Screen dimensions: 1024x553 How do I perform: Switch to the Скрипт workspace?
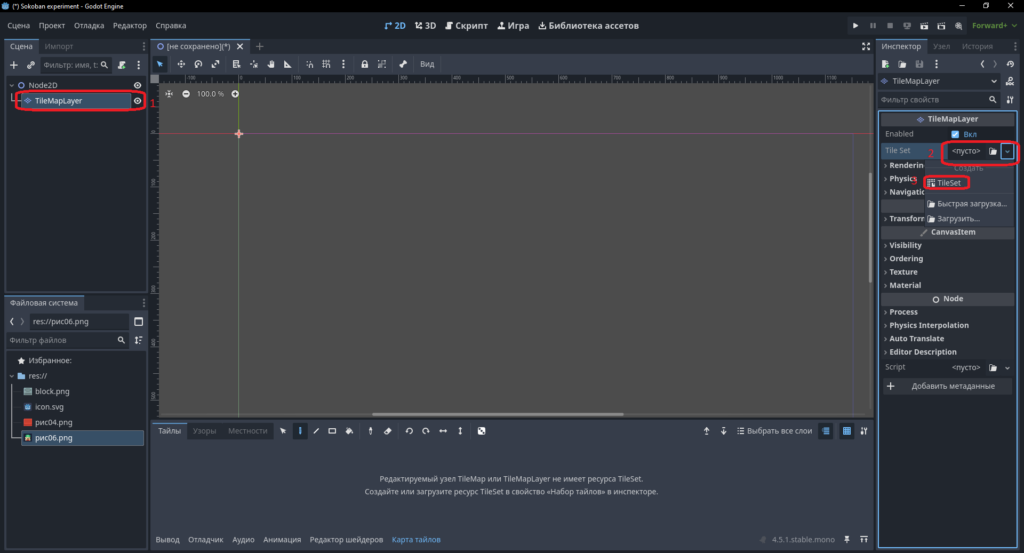pyautogui.click(x=466, y=25)
